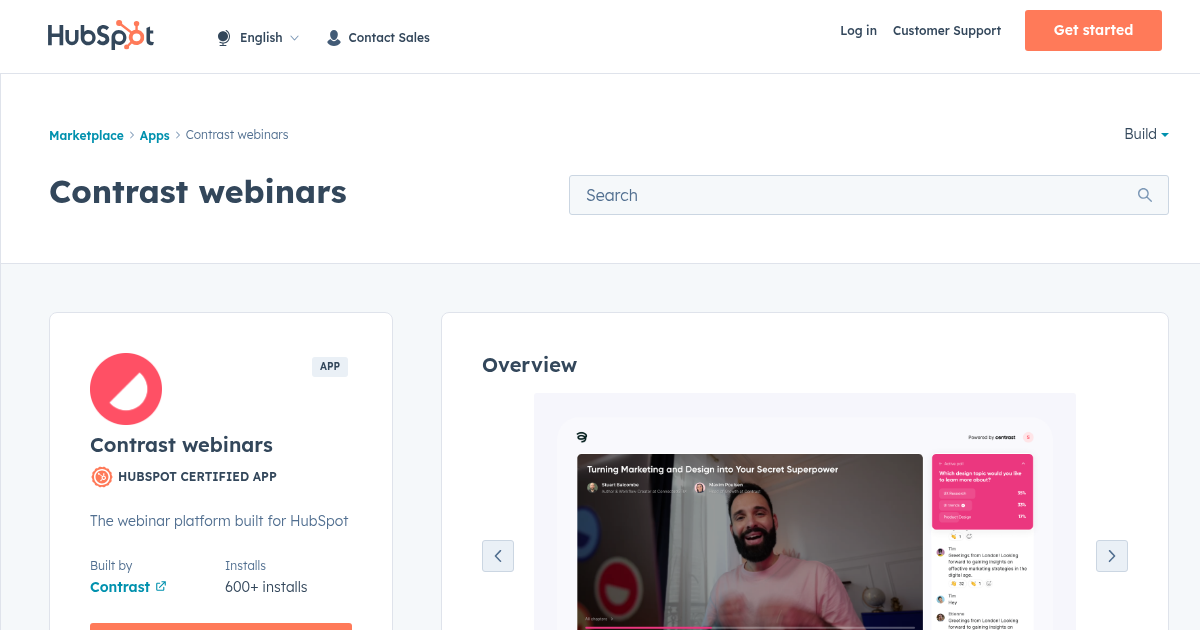Screen dimensions: 1200x630
Task: Open the Marketplace breadcrumb page
Action: [86, 135]
